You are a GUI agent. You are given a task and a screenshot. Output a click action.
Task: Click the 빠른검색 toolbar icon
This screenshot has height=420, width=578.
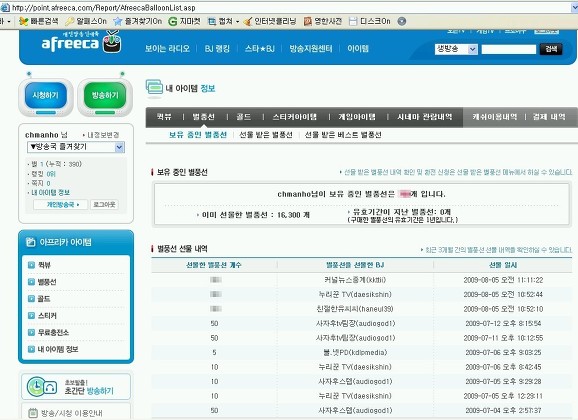[24, 21]
